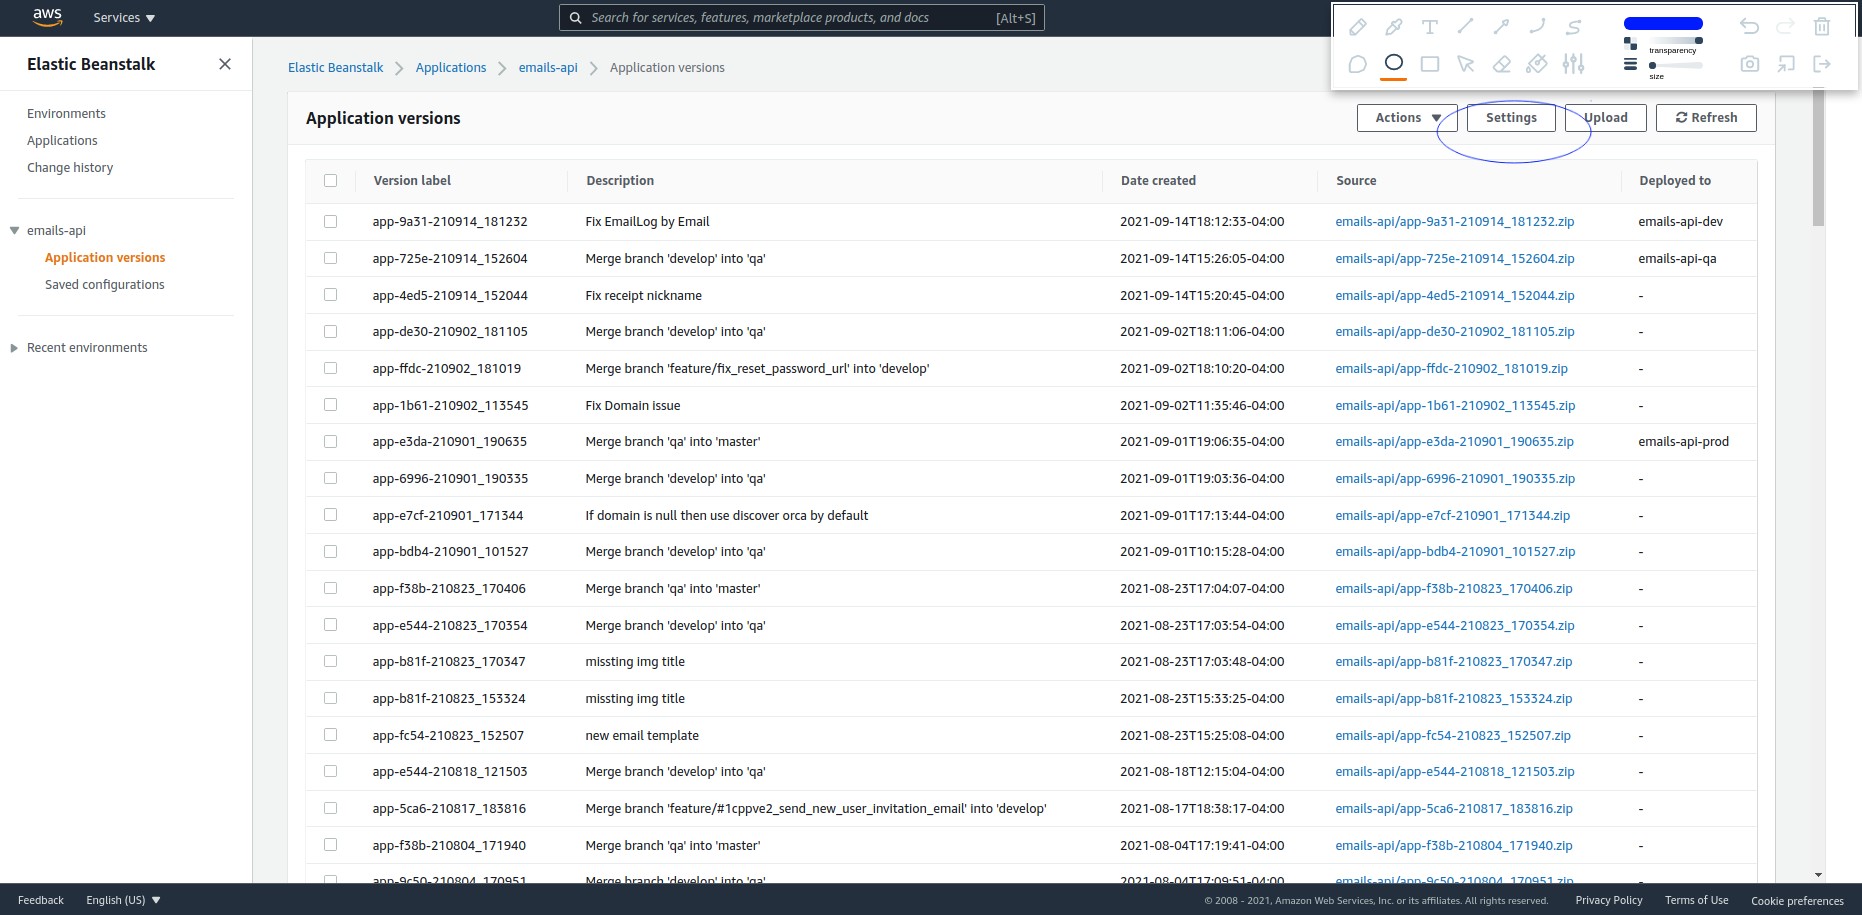
Task: Open Elastic Beanstalk breadcrumb link
Action: [x=335, y=68]
